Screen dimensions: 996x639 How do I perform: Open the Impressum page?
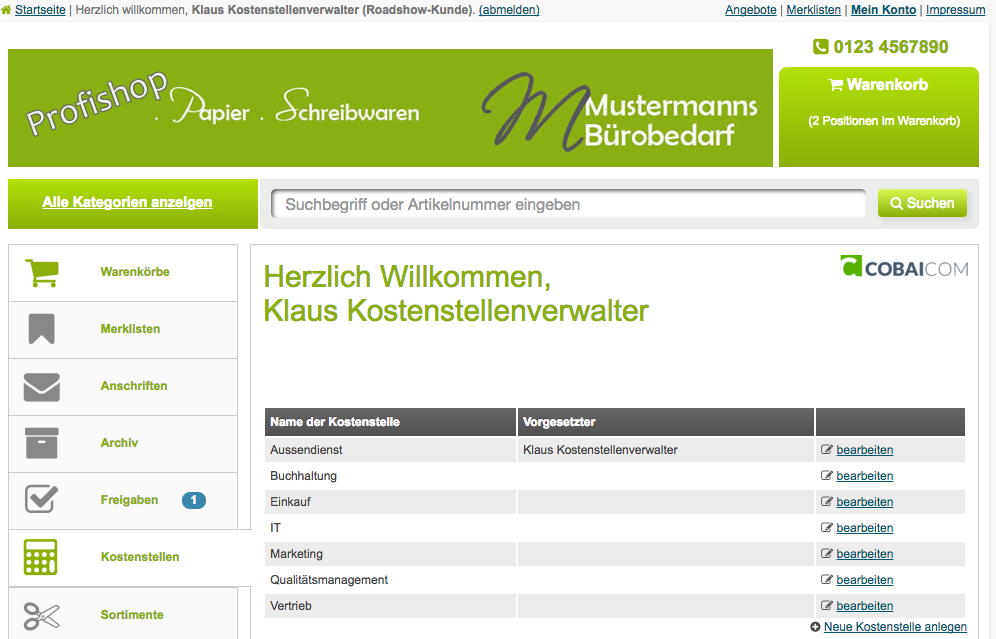tap(955, 10)
